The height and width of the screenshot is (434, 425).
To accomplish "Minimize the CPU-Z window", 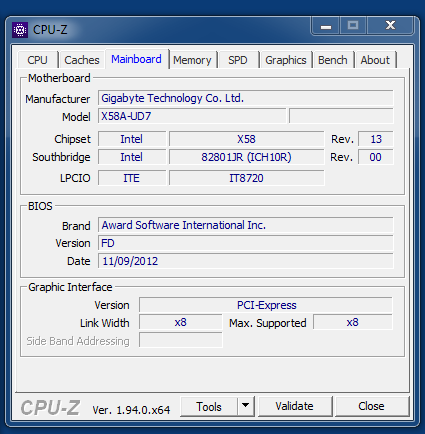I will 326,26.
